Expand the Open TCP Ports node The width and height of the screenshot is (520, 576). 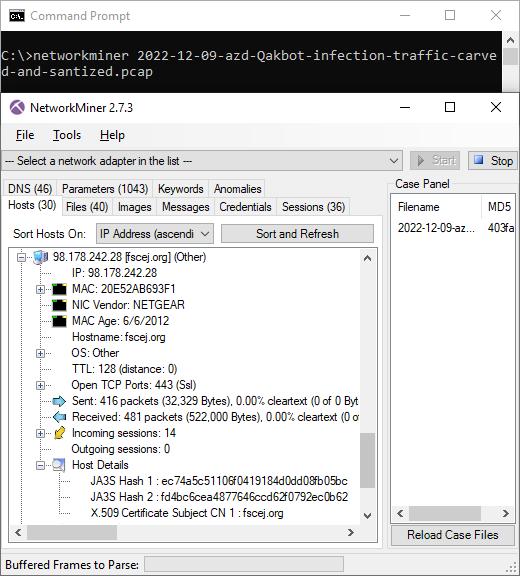(40, 385)
